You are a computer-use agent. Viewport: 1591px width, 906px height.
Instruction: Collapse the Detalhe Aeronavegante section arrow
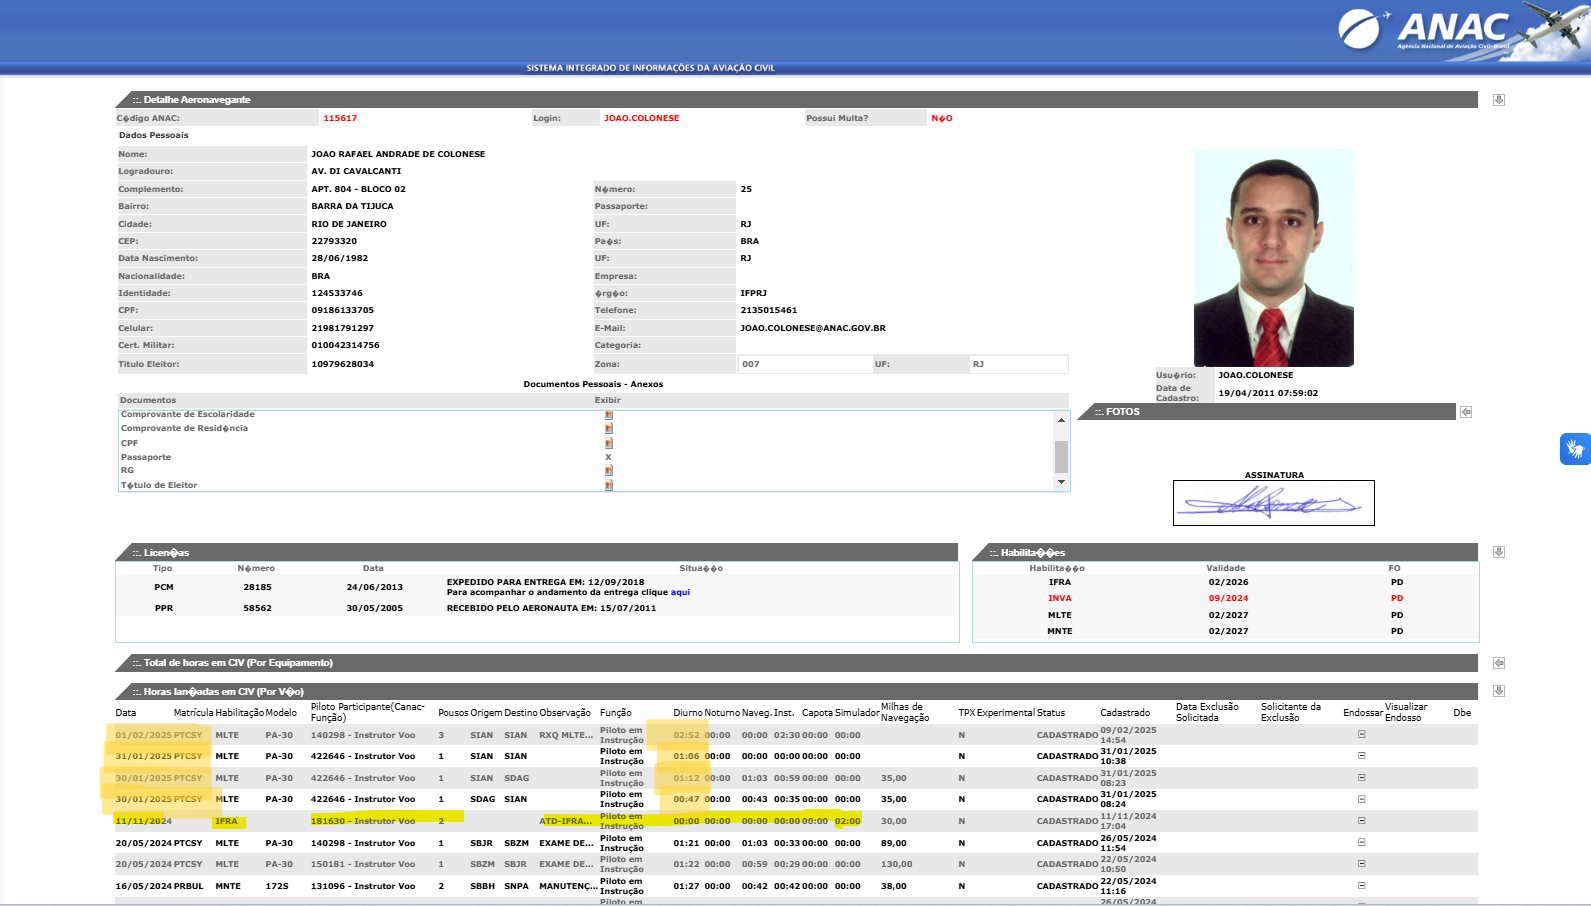click(1498, 100)
